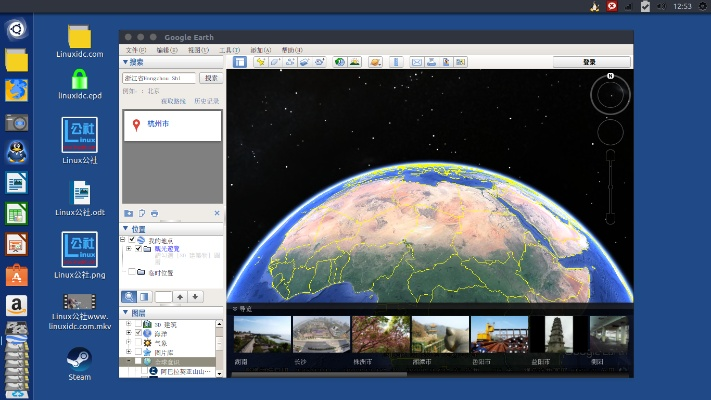Viewport: 711px width, 400px height.
Task: Collapse the 导览 tour strip chevron
Action: [235, 309]
